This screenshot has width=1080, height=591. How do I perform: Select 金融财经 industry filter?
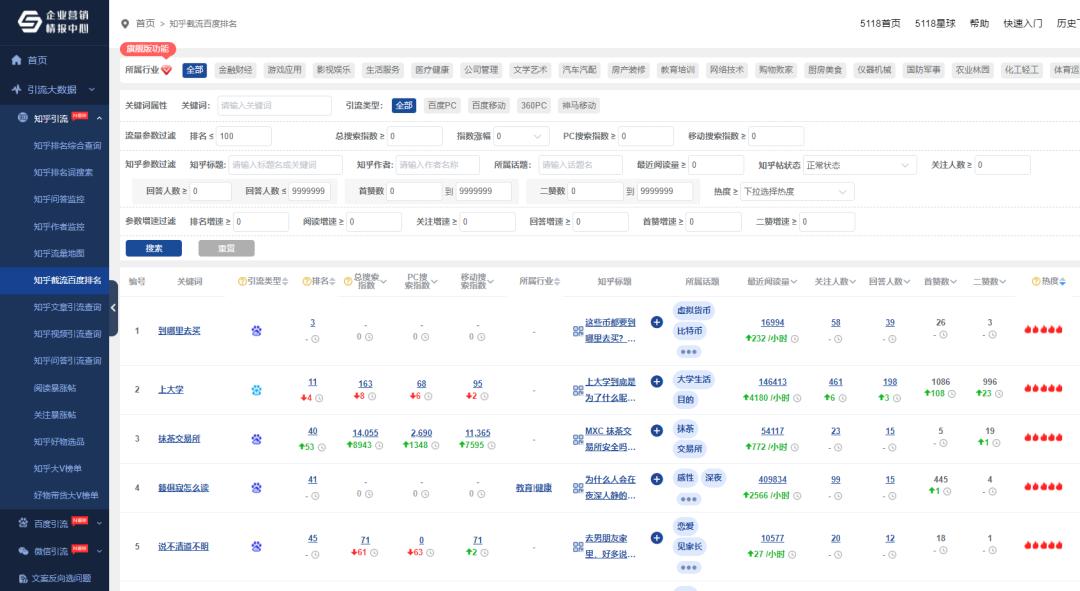click(235, 70)
